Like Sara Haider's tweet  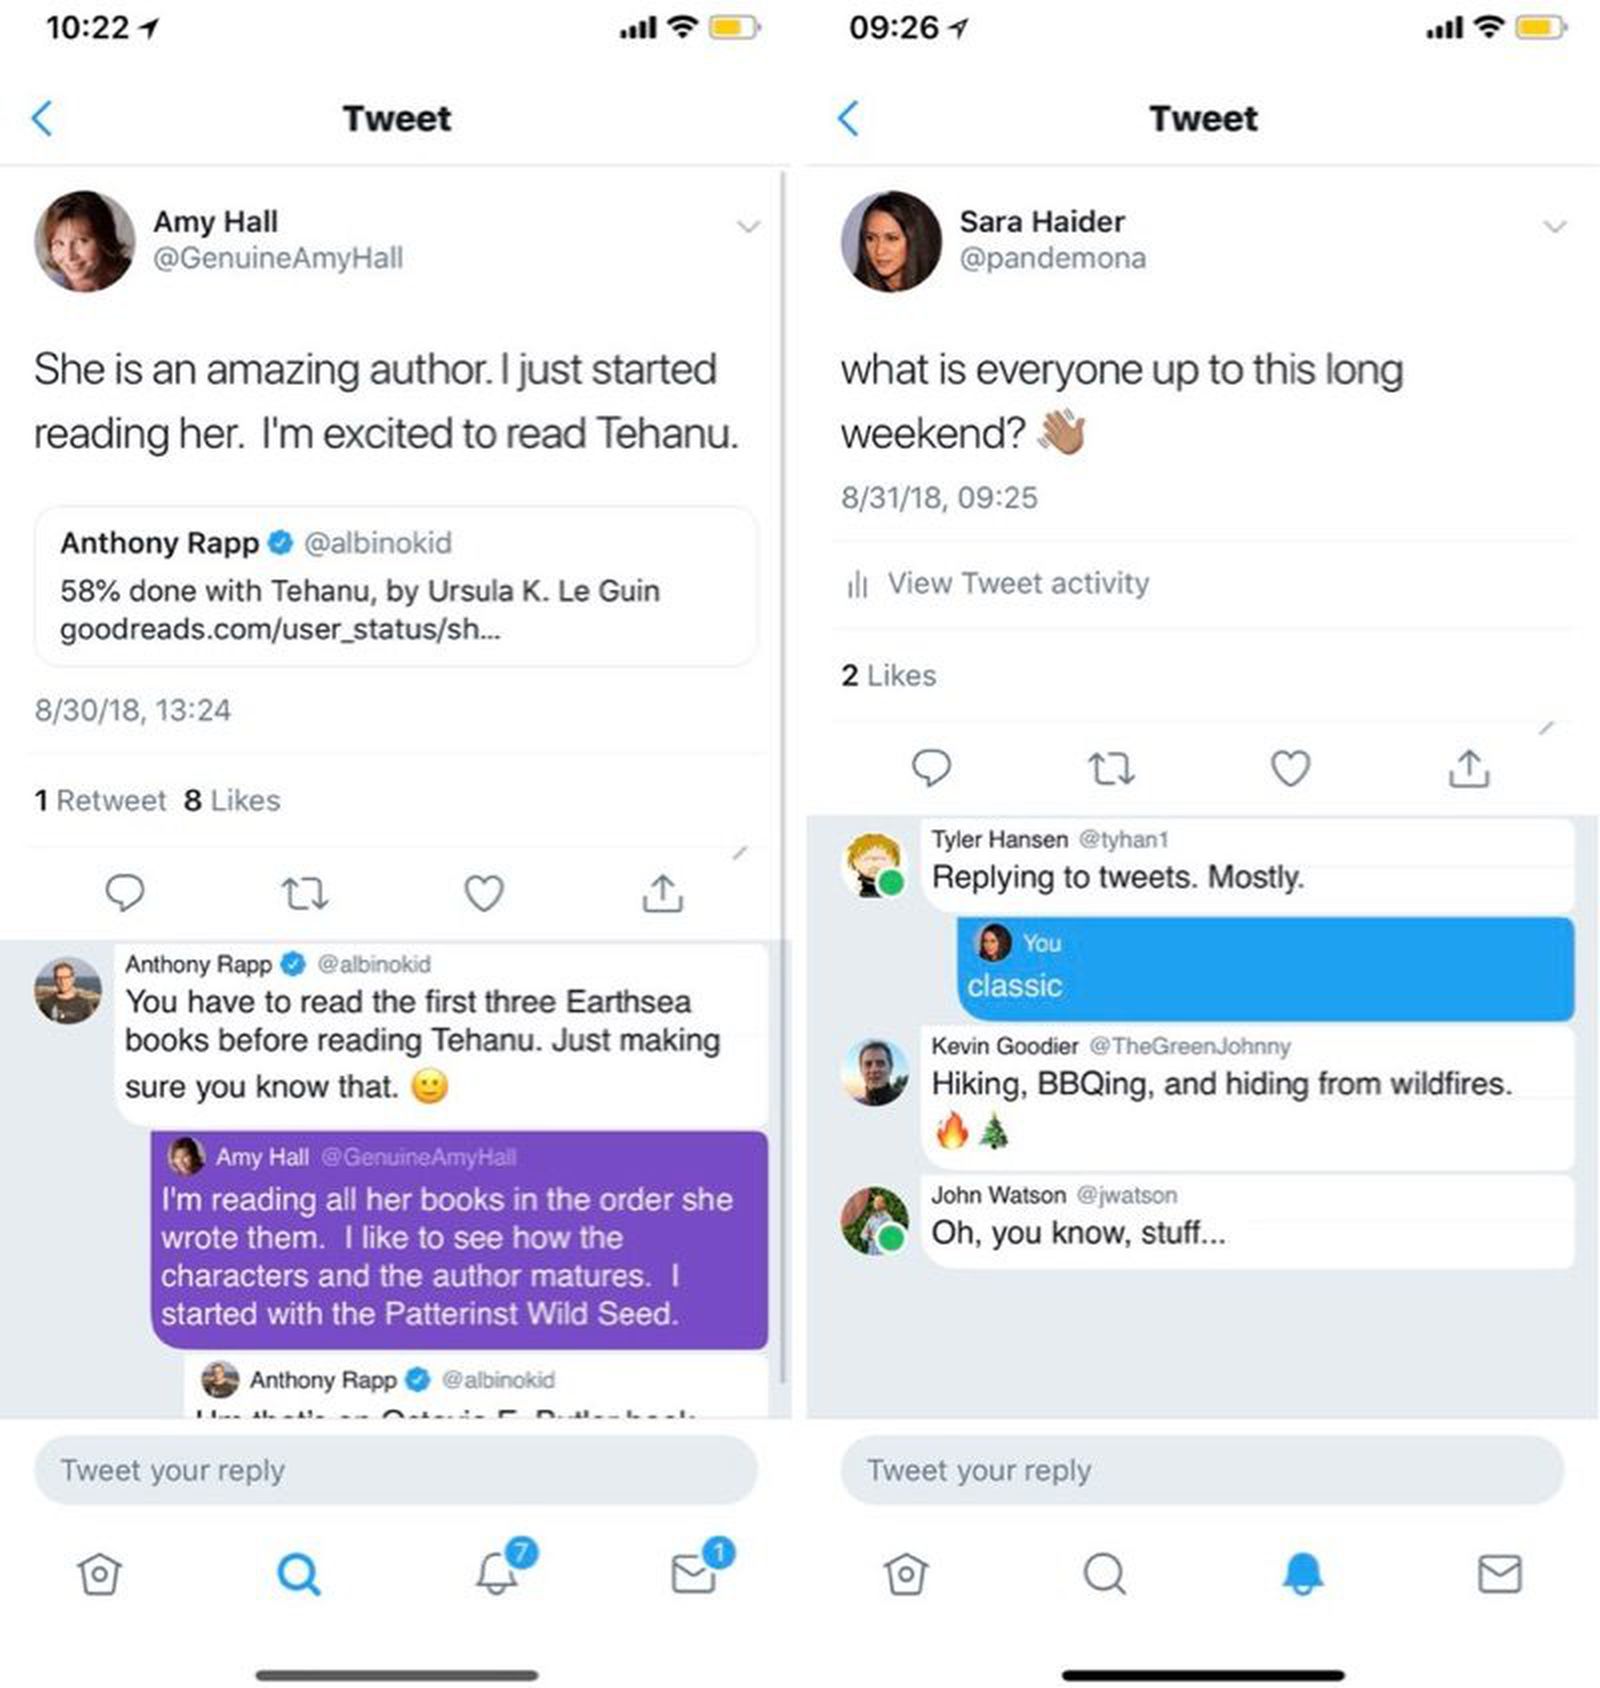click(1290, 768)
